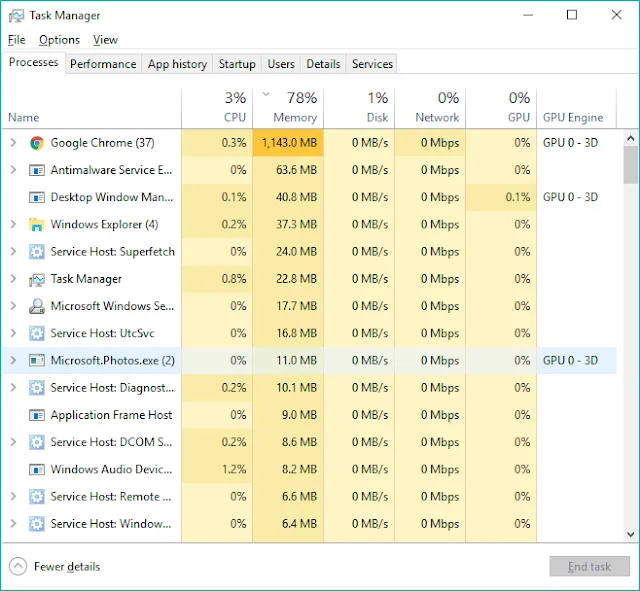Click the Application Frame Host icon
This screenshot has width=640, height=591.
[37, 415]
